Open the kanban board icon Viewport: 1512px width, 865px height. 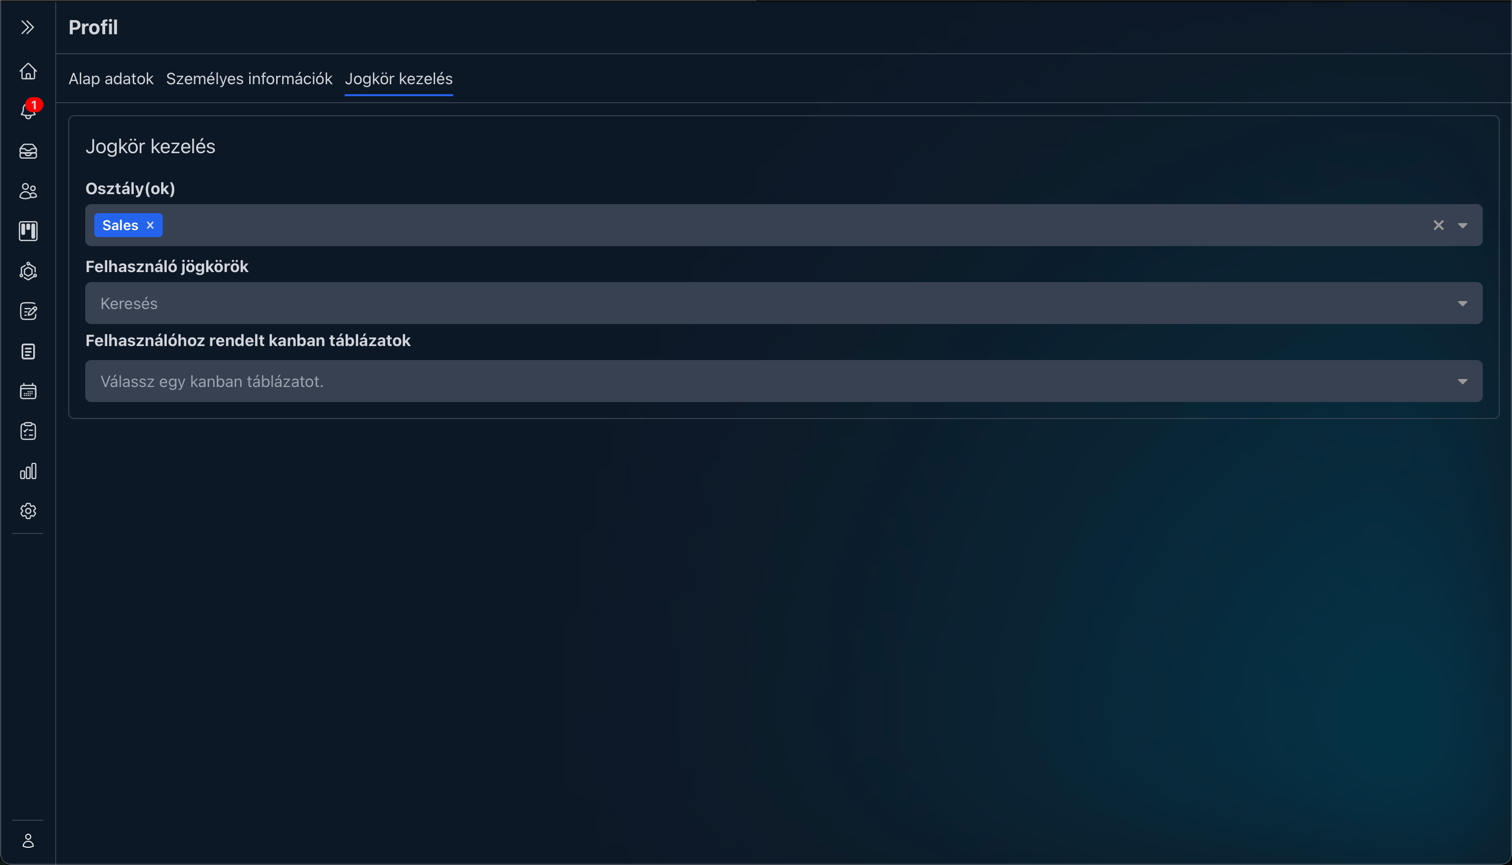[x=28, y=231]
